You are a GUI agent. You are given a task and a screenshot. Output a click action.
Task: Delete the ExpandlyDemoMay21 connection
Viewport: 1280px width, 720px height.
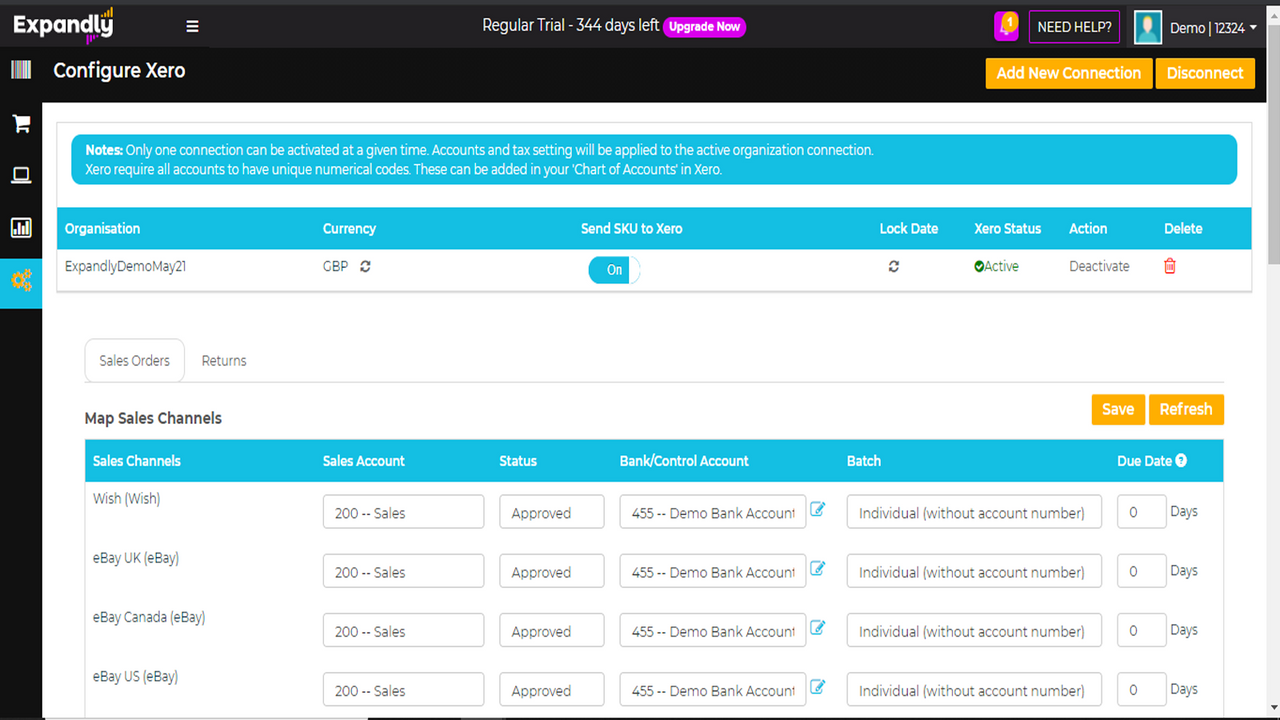coord(1169,266)
